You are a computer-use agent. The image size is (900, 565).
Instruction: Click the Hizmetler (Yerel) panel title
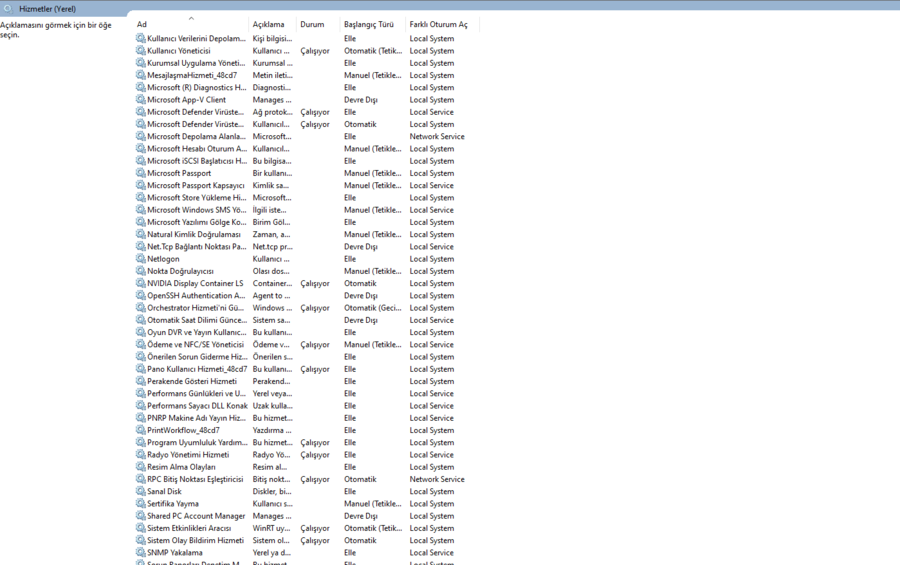tap(47, 9)
